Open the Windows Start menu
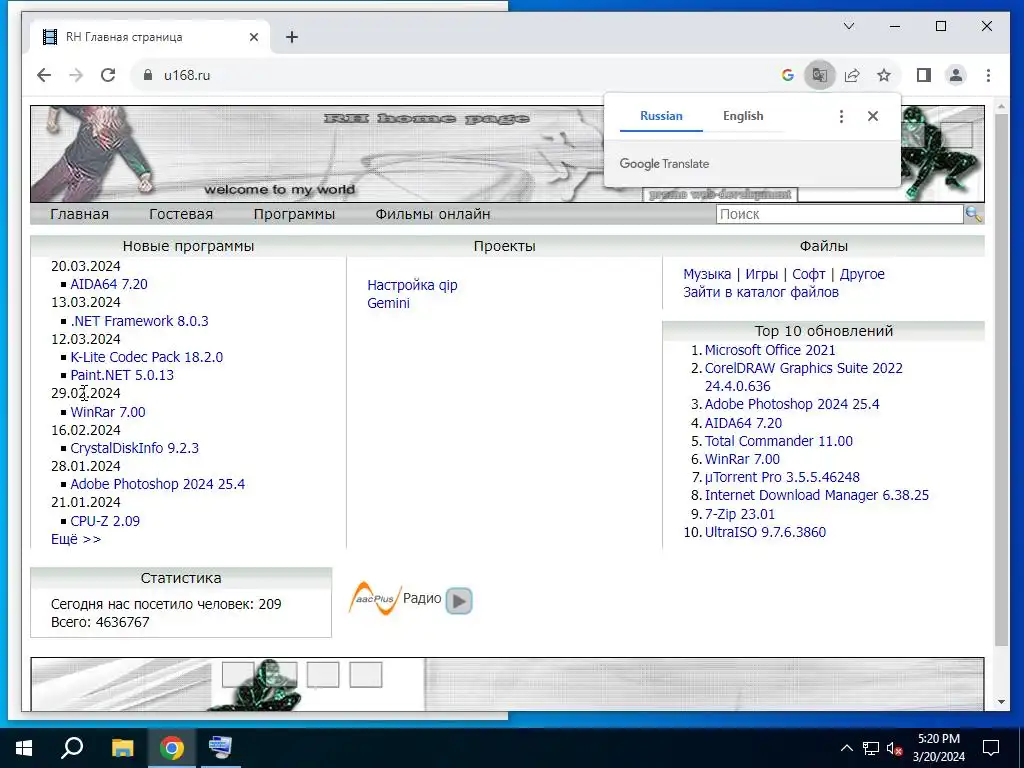 click(x=24, y=748)
